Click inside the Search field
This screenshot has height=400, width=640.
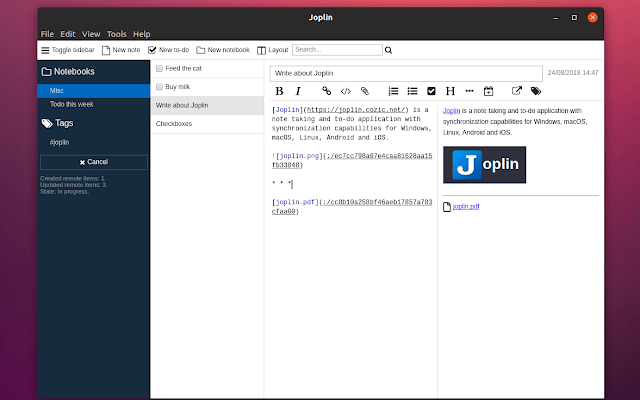click(337, 50)
